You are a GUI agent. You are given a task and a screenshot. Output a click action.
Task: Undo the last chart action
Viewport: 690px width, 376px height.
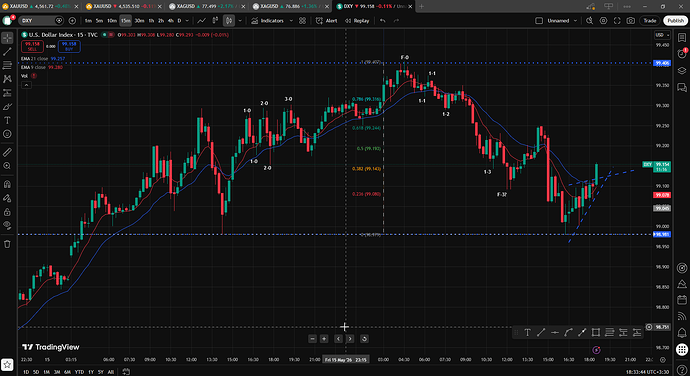(x=382, y=21)
